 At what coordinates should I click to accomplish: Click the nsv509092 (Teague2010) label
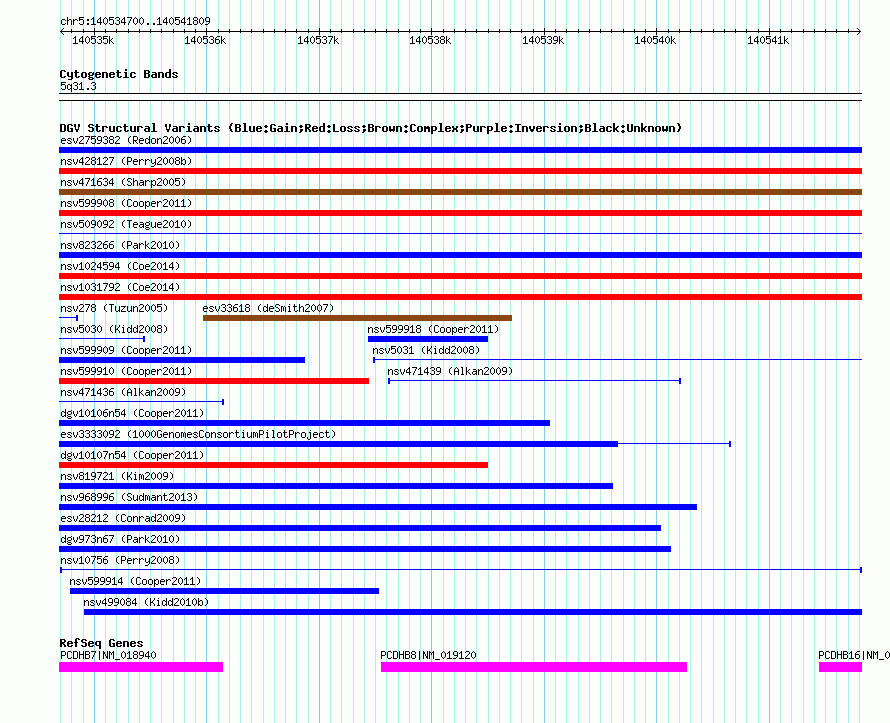pos(126,224)
